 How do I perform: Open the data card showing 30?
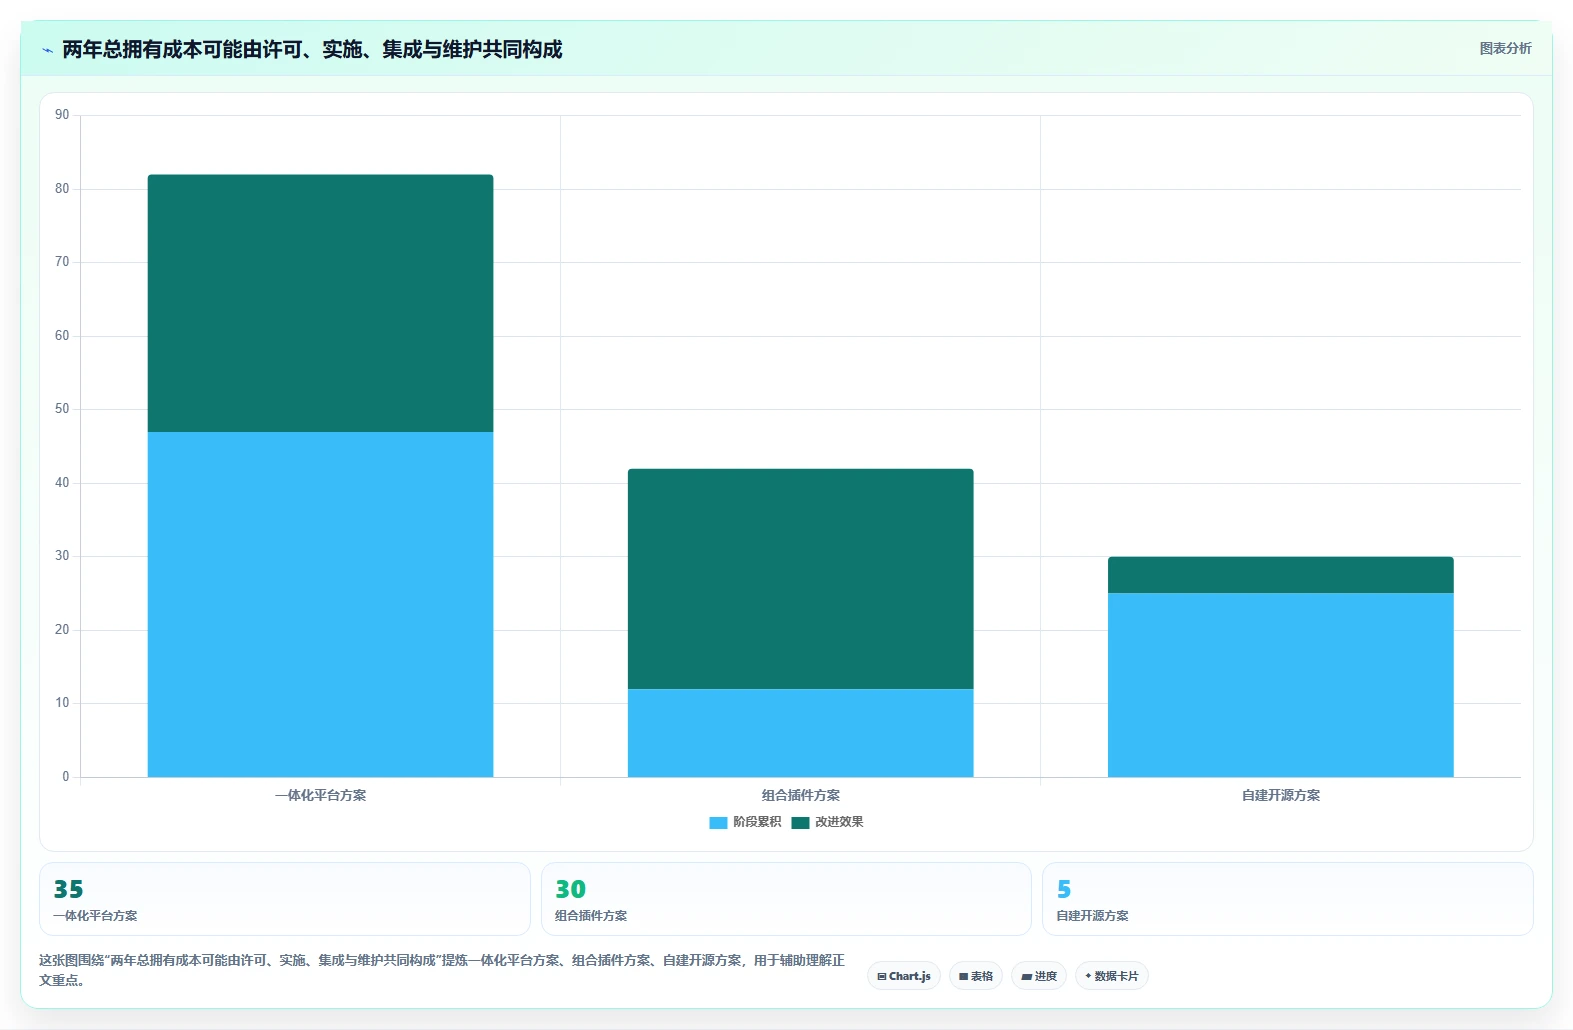point(786,899)
